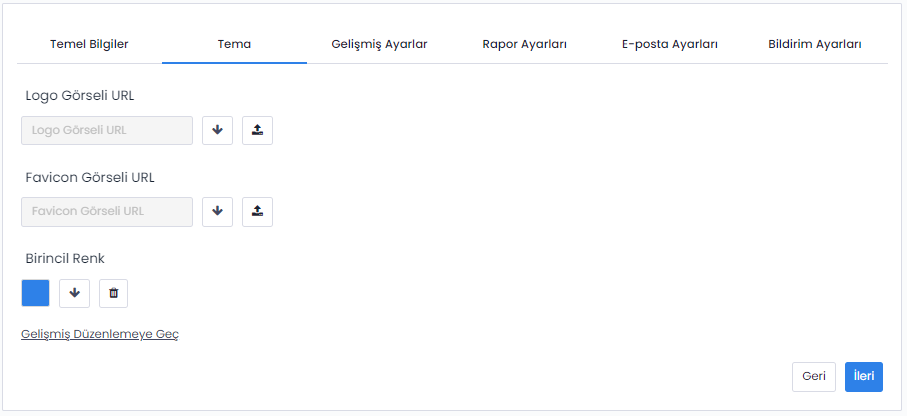Click the upload icon for Logo Görseli
907x416 pixels.
tap(257, 130)
